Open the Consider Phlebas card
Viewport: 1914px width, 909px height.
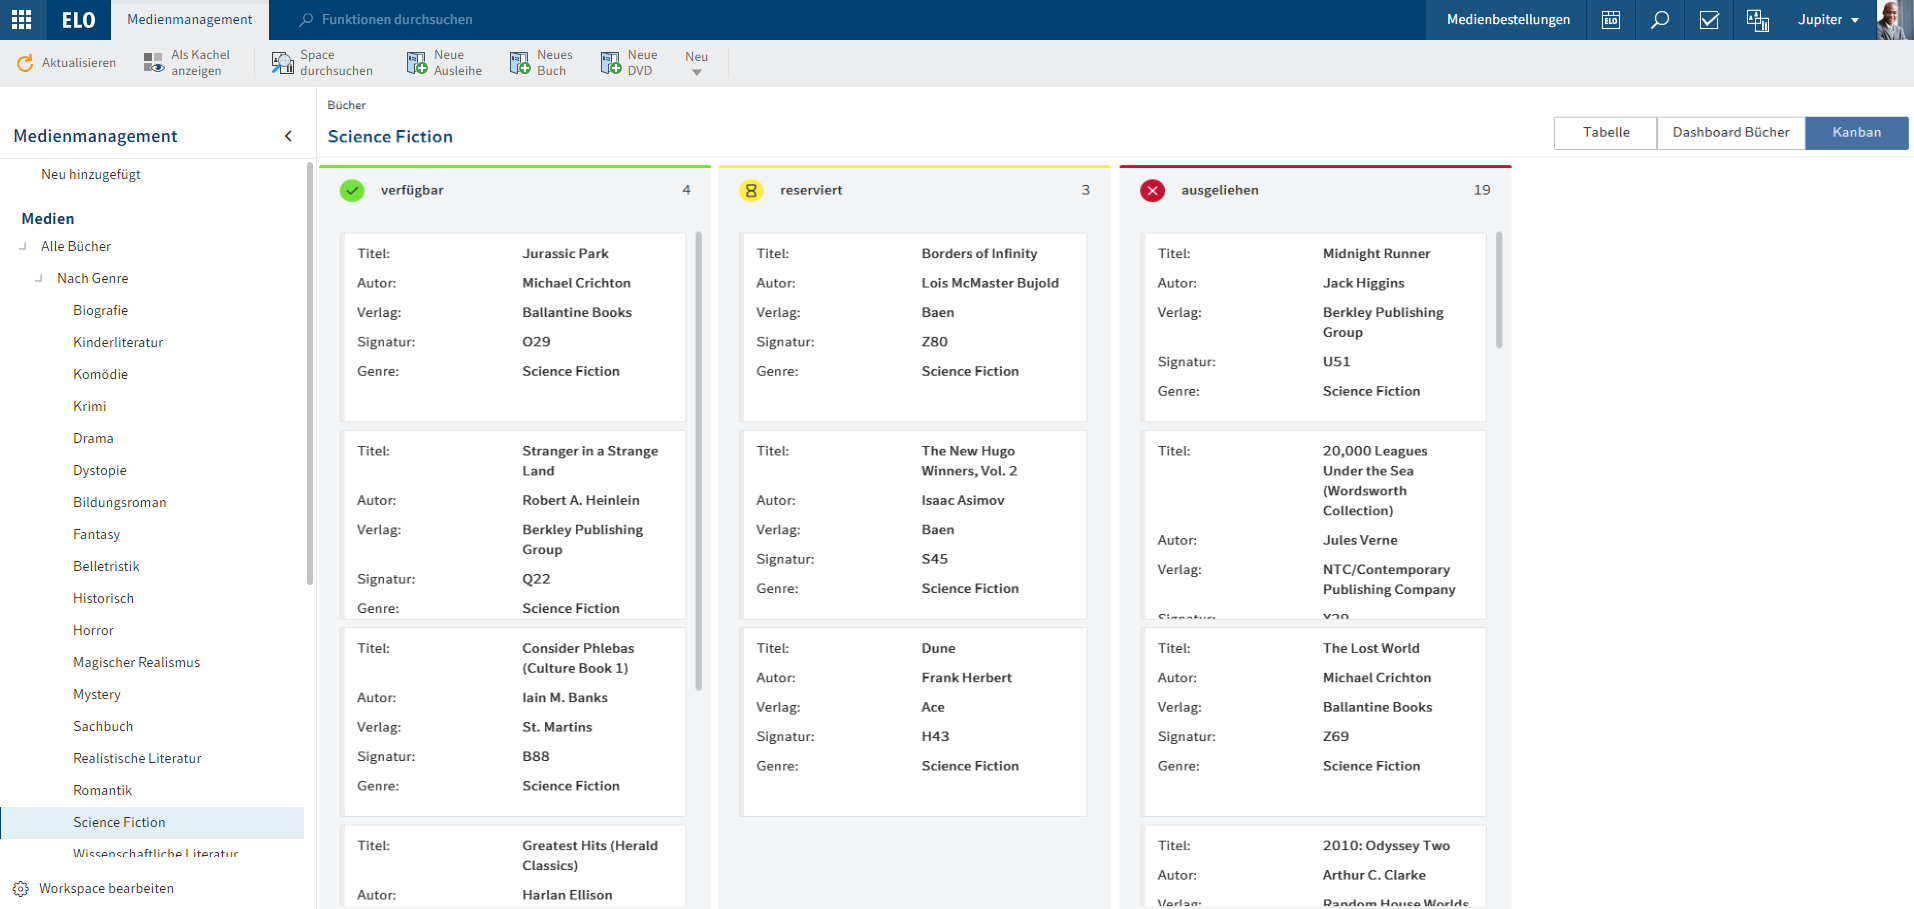pos(514,721)
